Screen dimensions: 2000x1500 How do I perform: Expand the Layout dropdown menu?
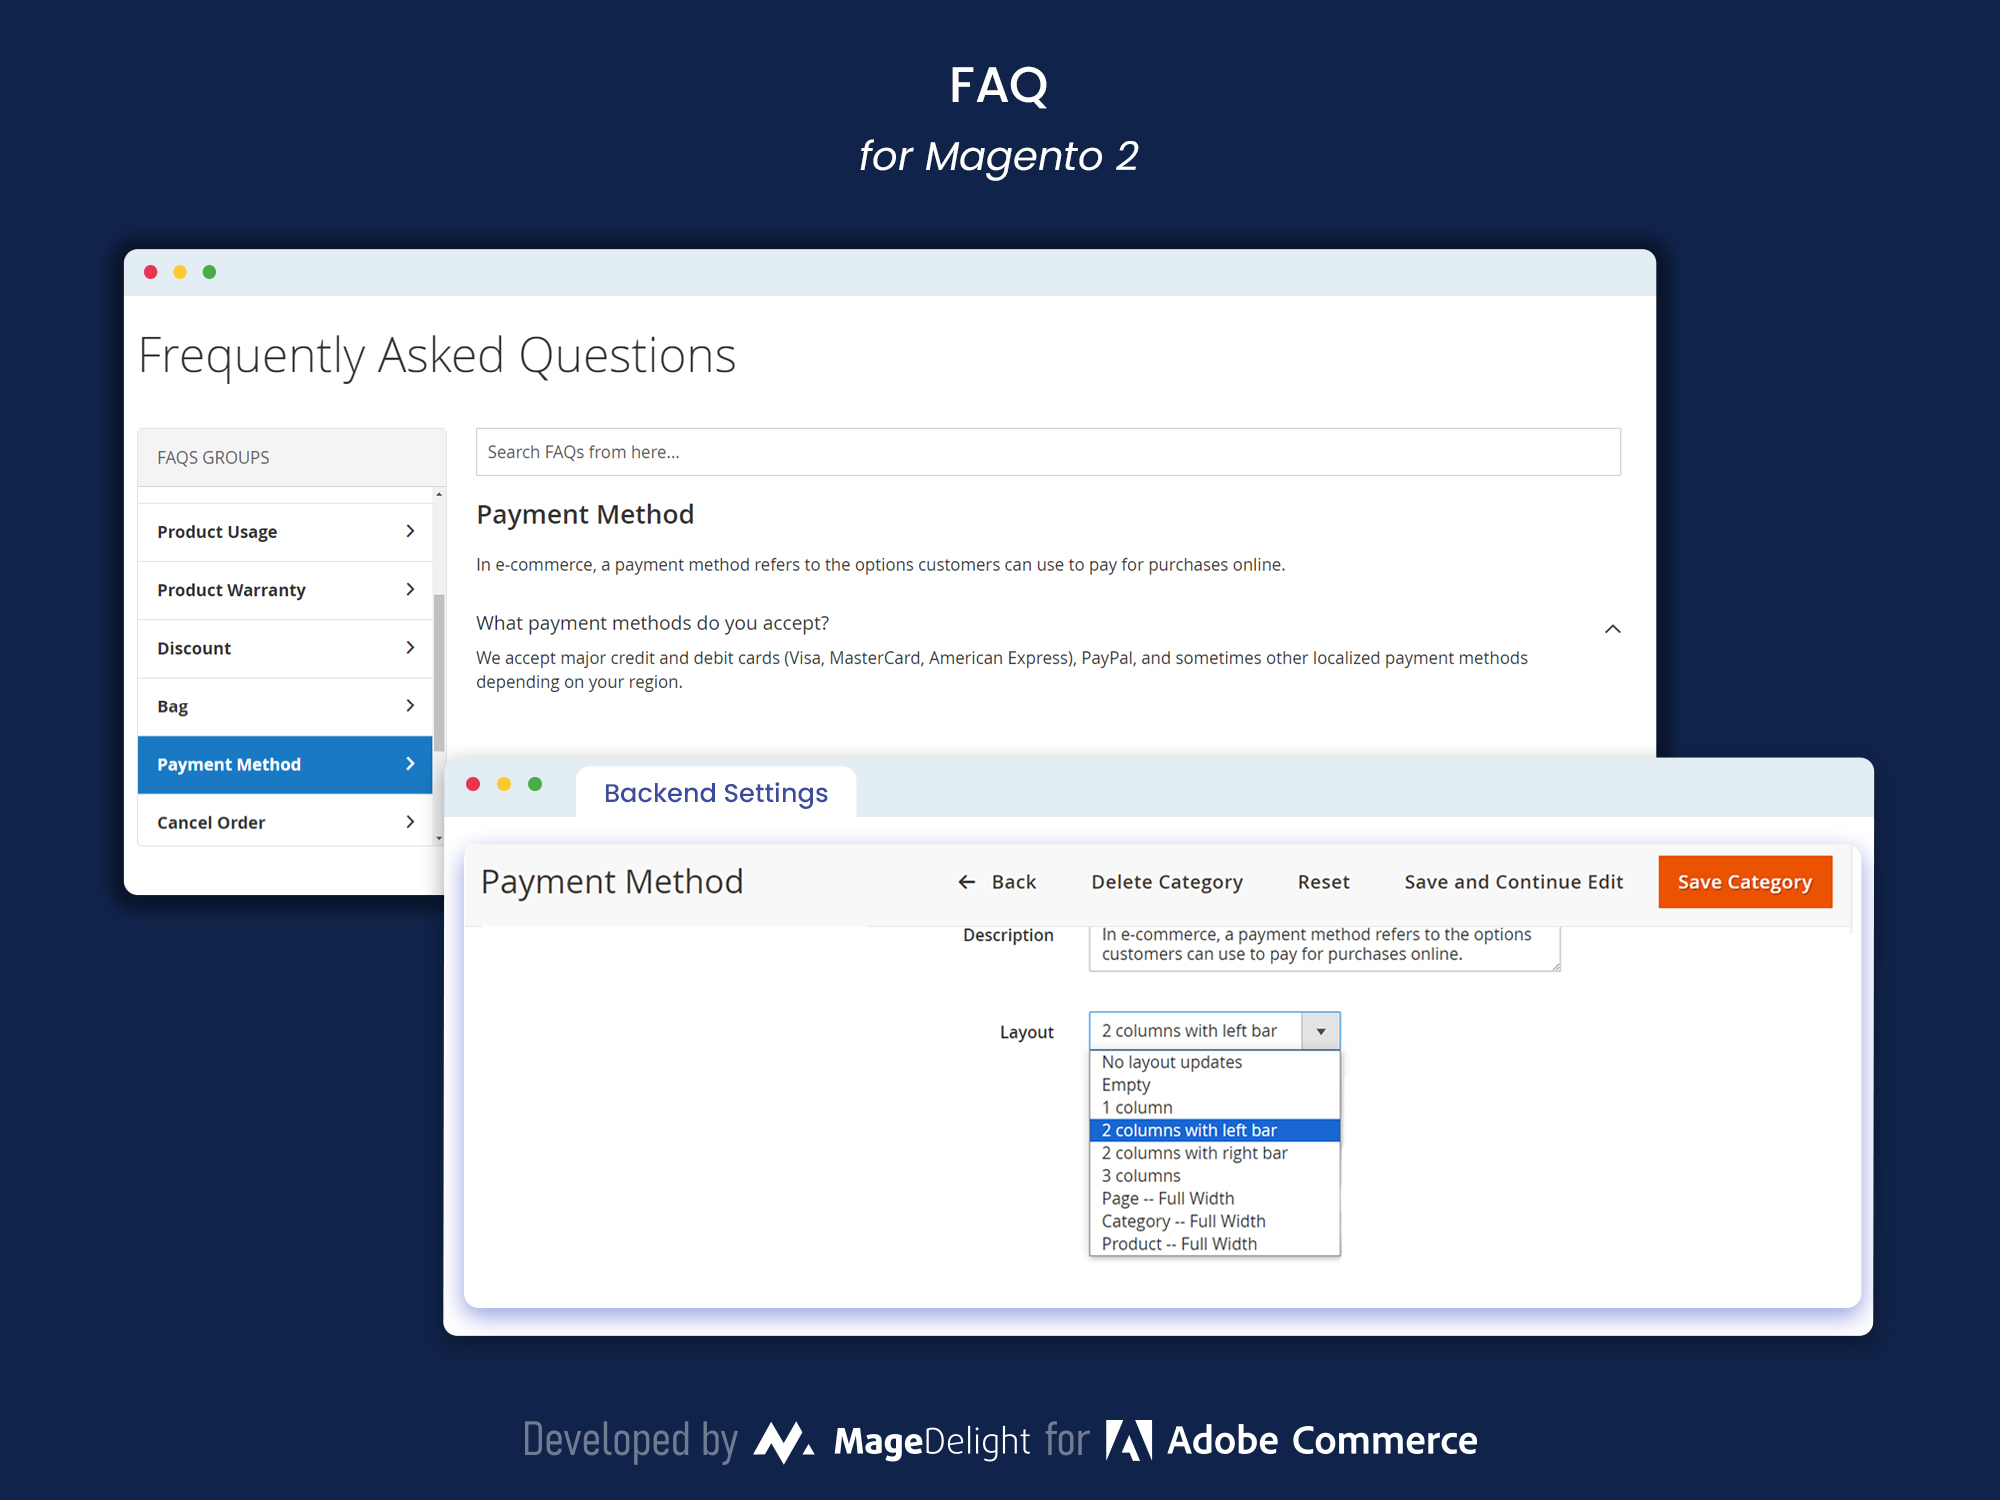(x=1323, y=1030)
